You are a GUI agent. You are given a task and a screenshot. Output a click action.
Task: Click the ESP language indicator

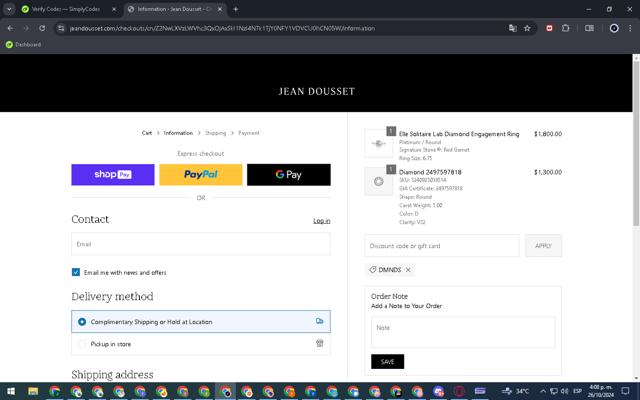(x=577, y=391)
